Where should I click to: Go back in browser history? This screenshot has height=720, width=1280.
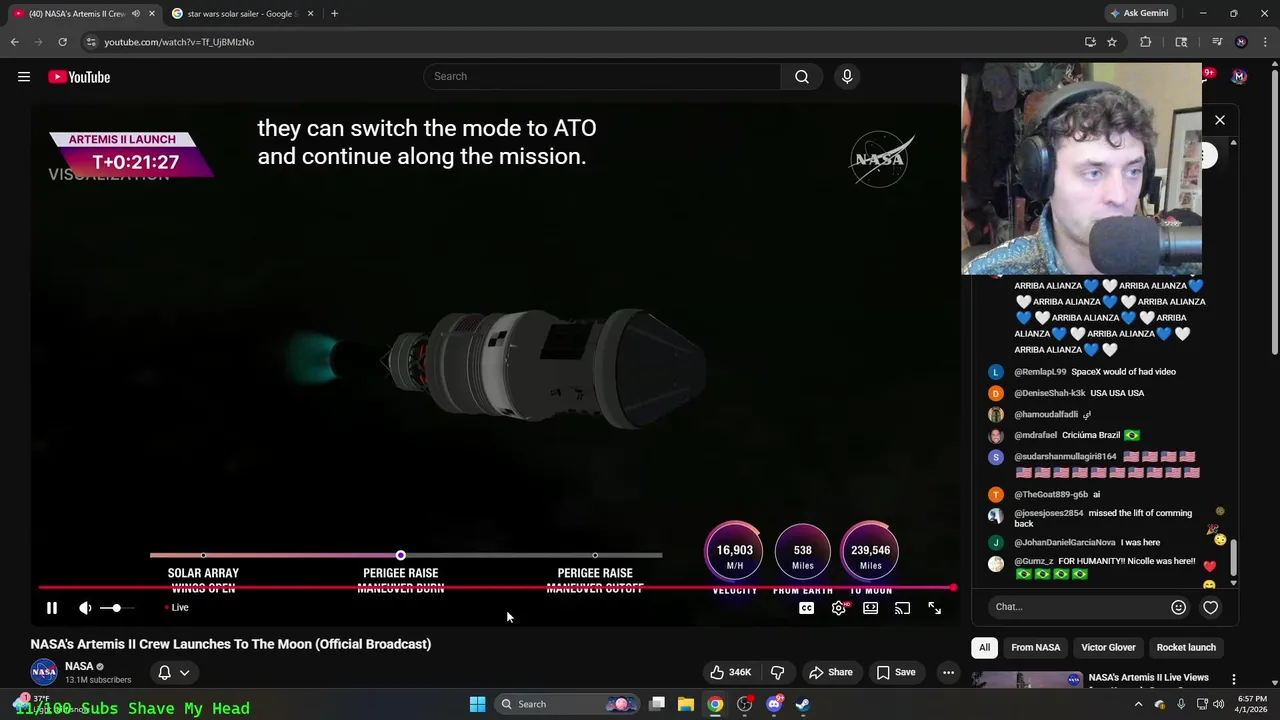point(14,42)
